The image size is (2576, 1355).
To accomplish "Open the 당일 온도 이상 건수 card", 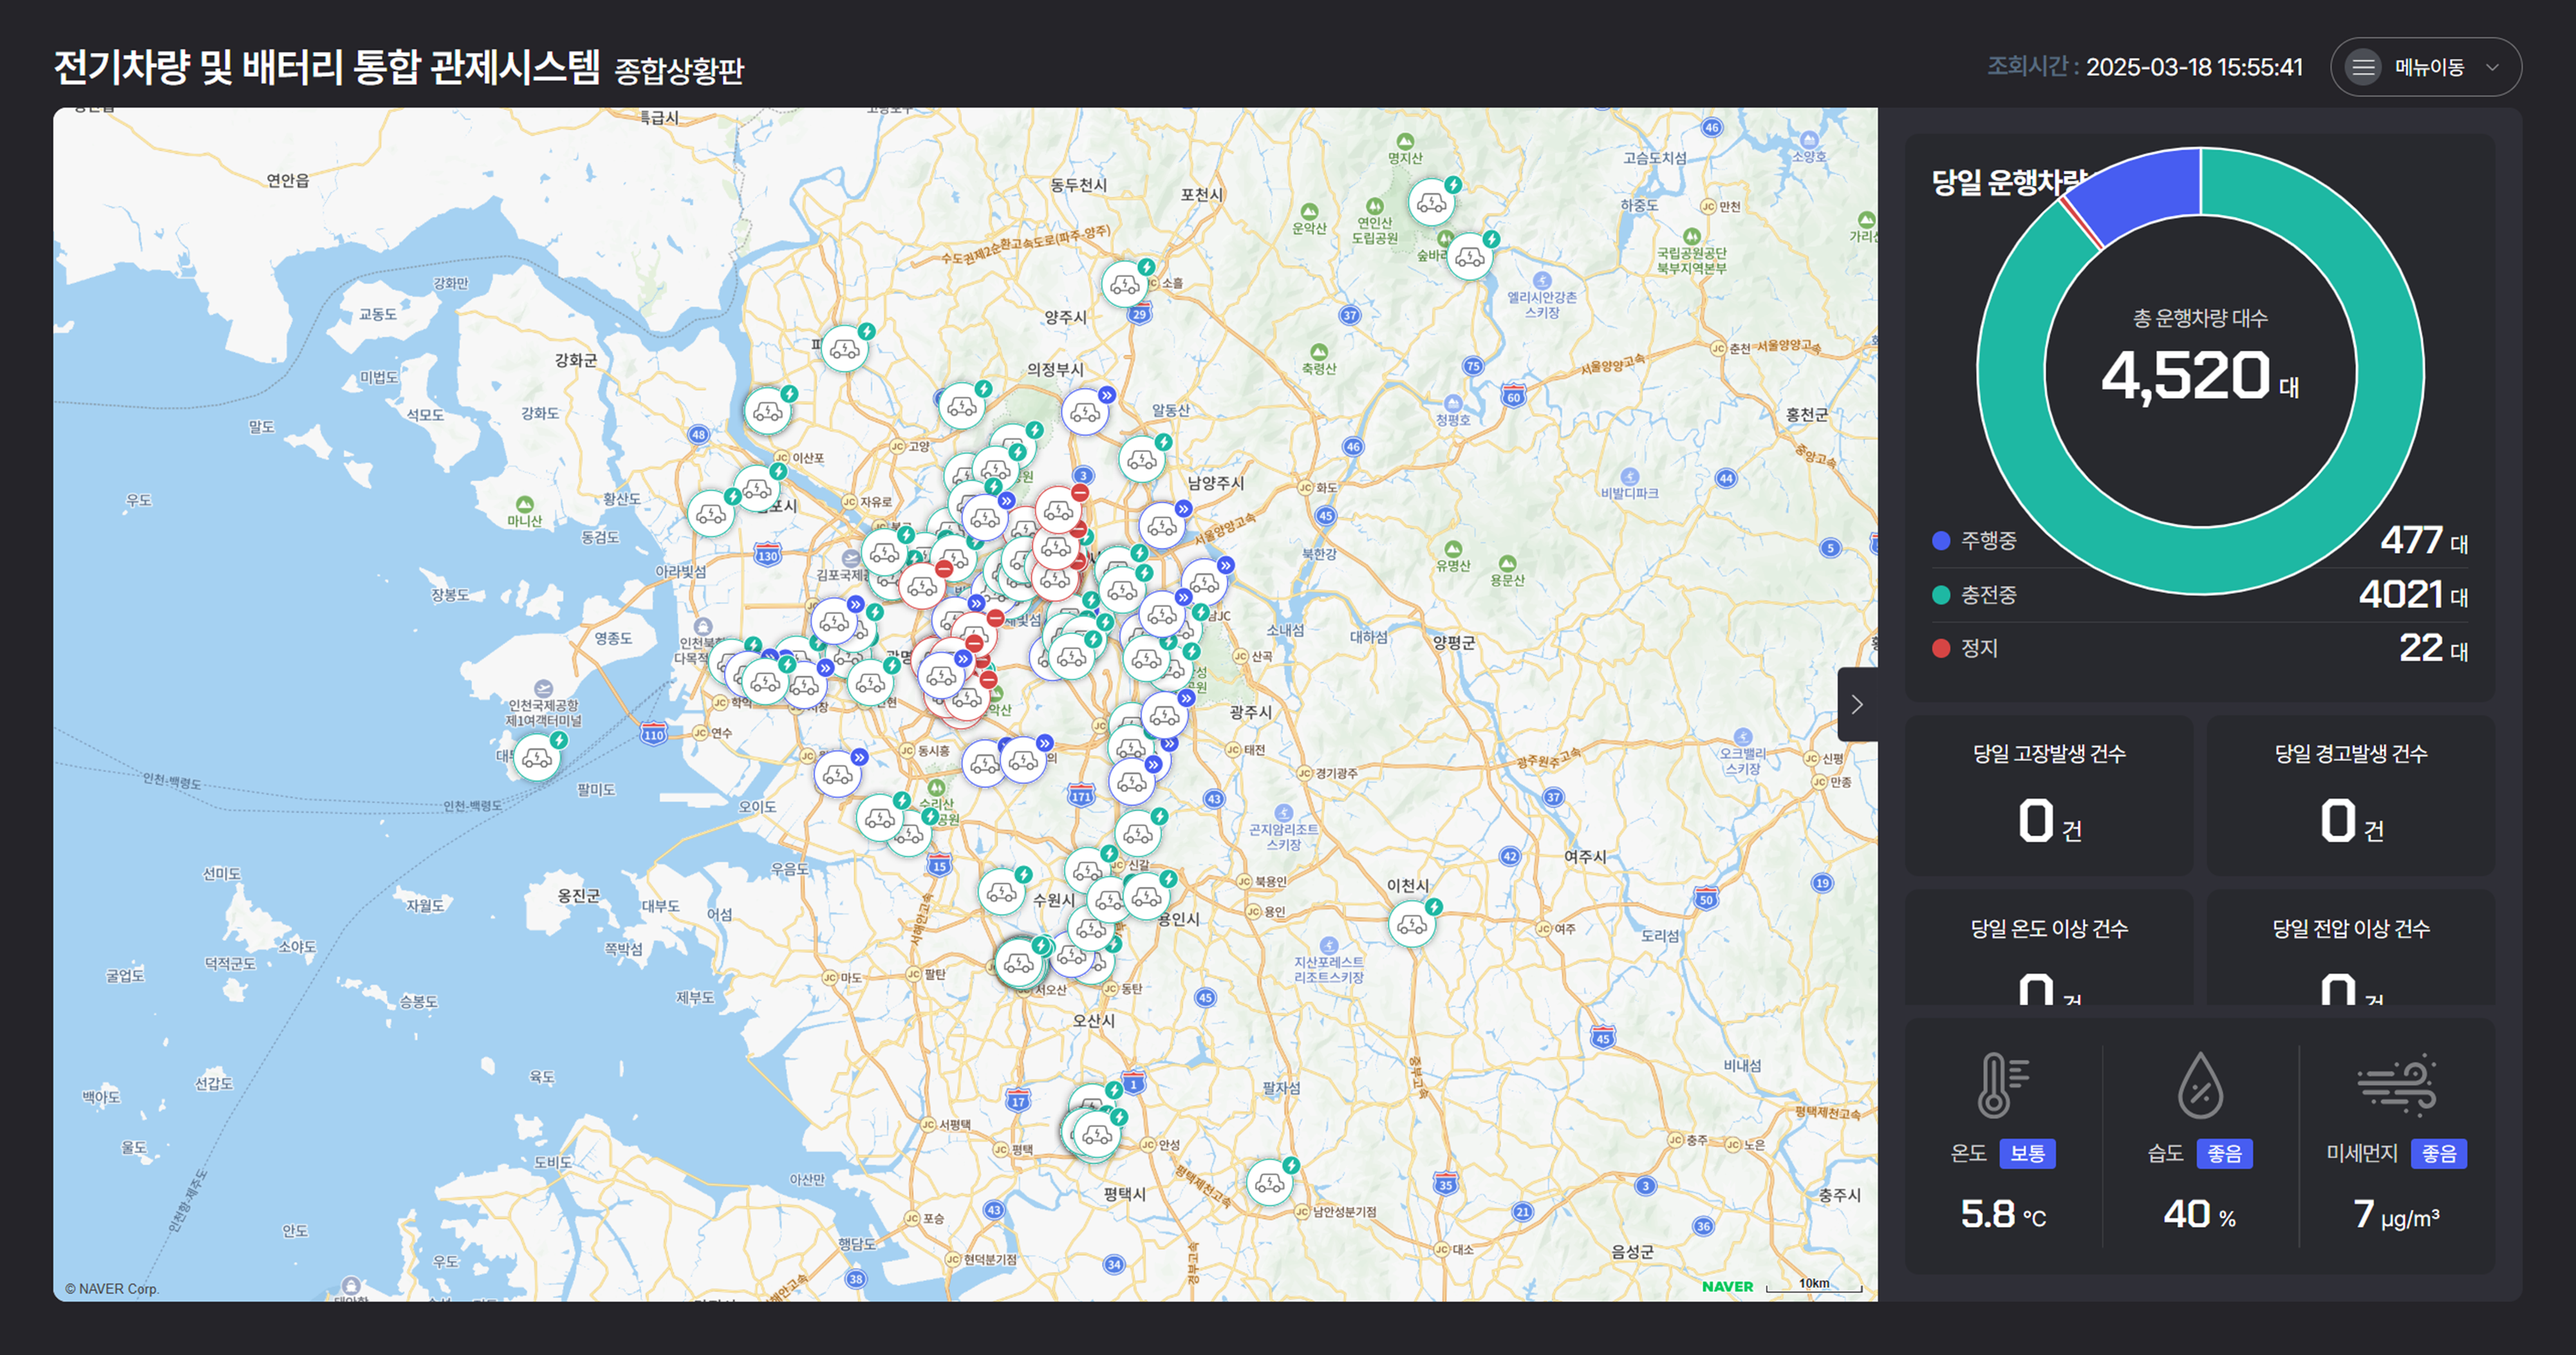I will pos(2049,947).
